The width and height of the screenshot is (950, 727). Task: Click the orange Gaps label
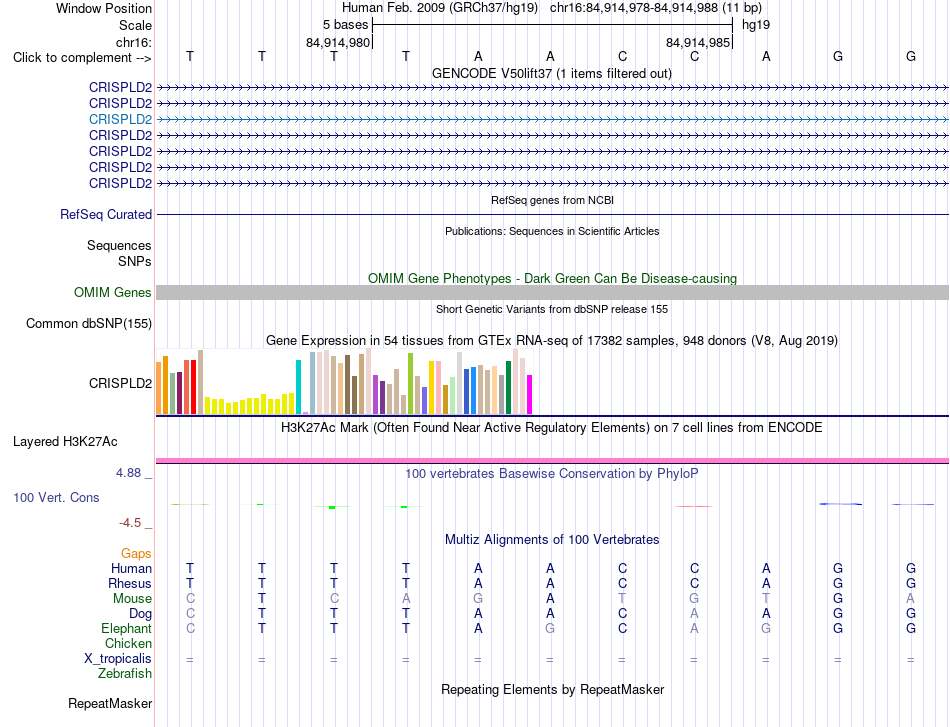coord(136,554)
